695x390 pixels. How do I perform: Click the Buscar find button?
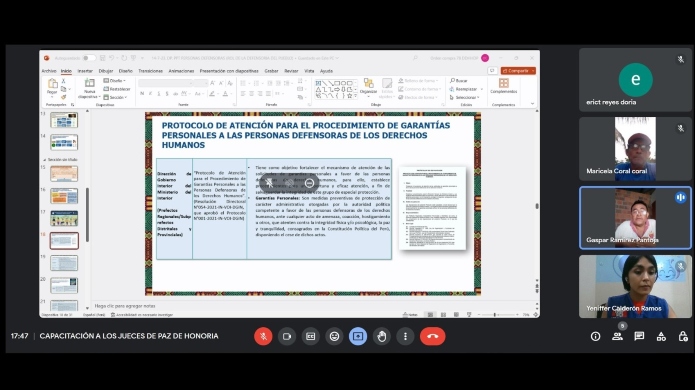tap(459, 81)
